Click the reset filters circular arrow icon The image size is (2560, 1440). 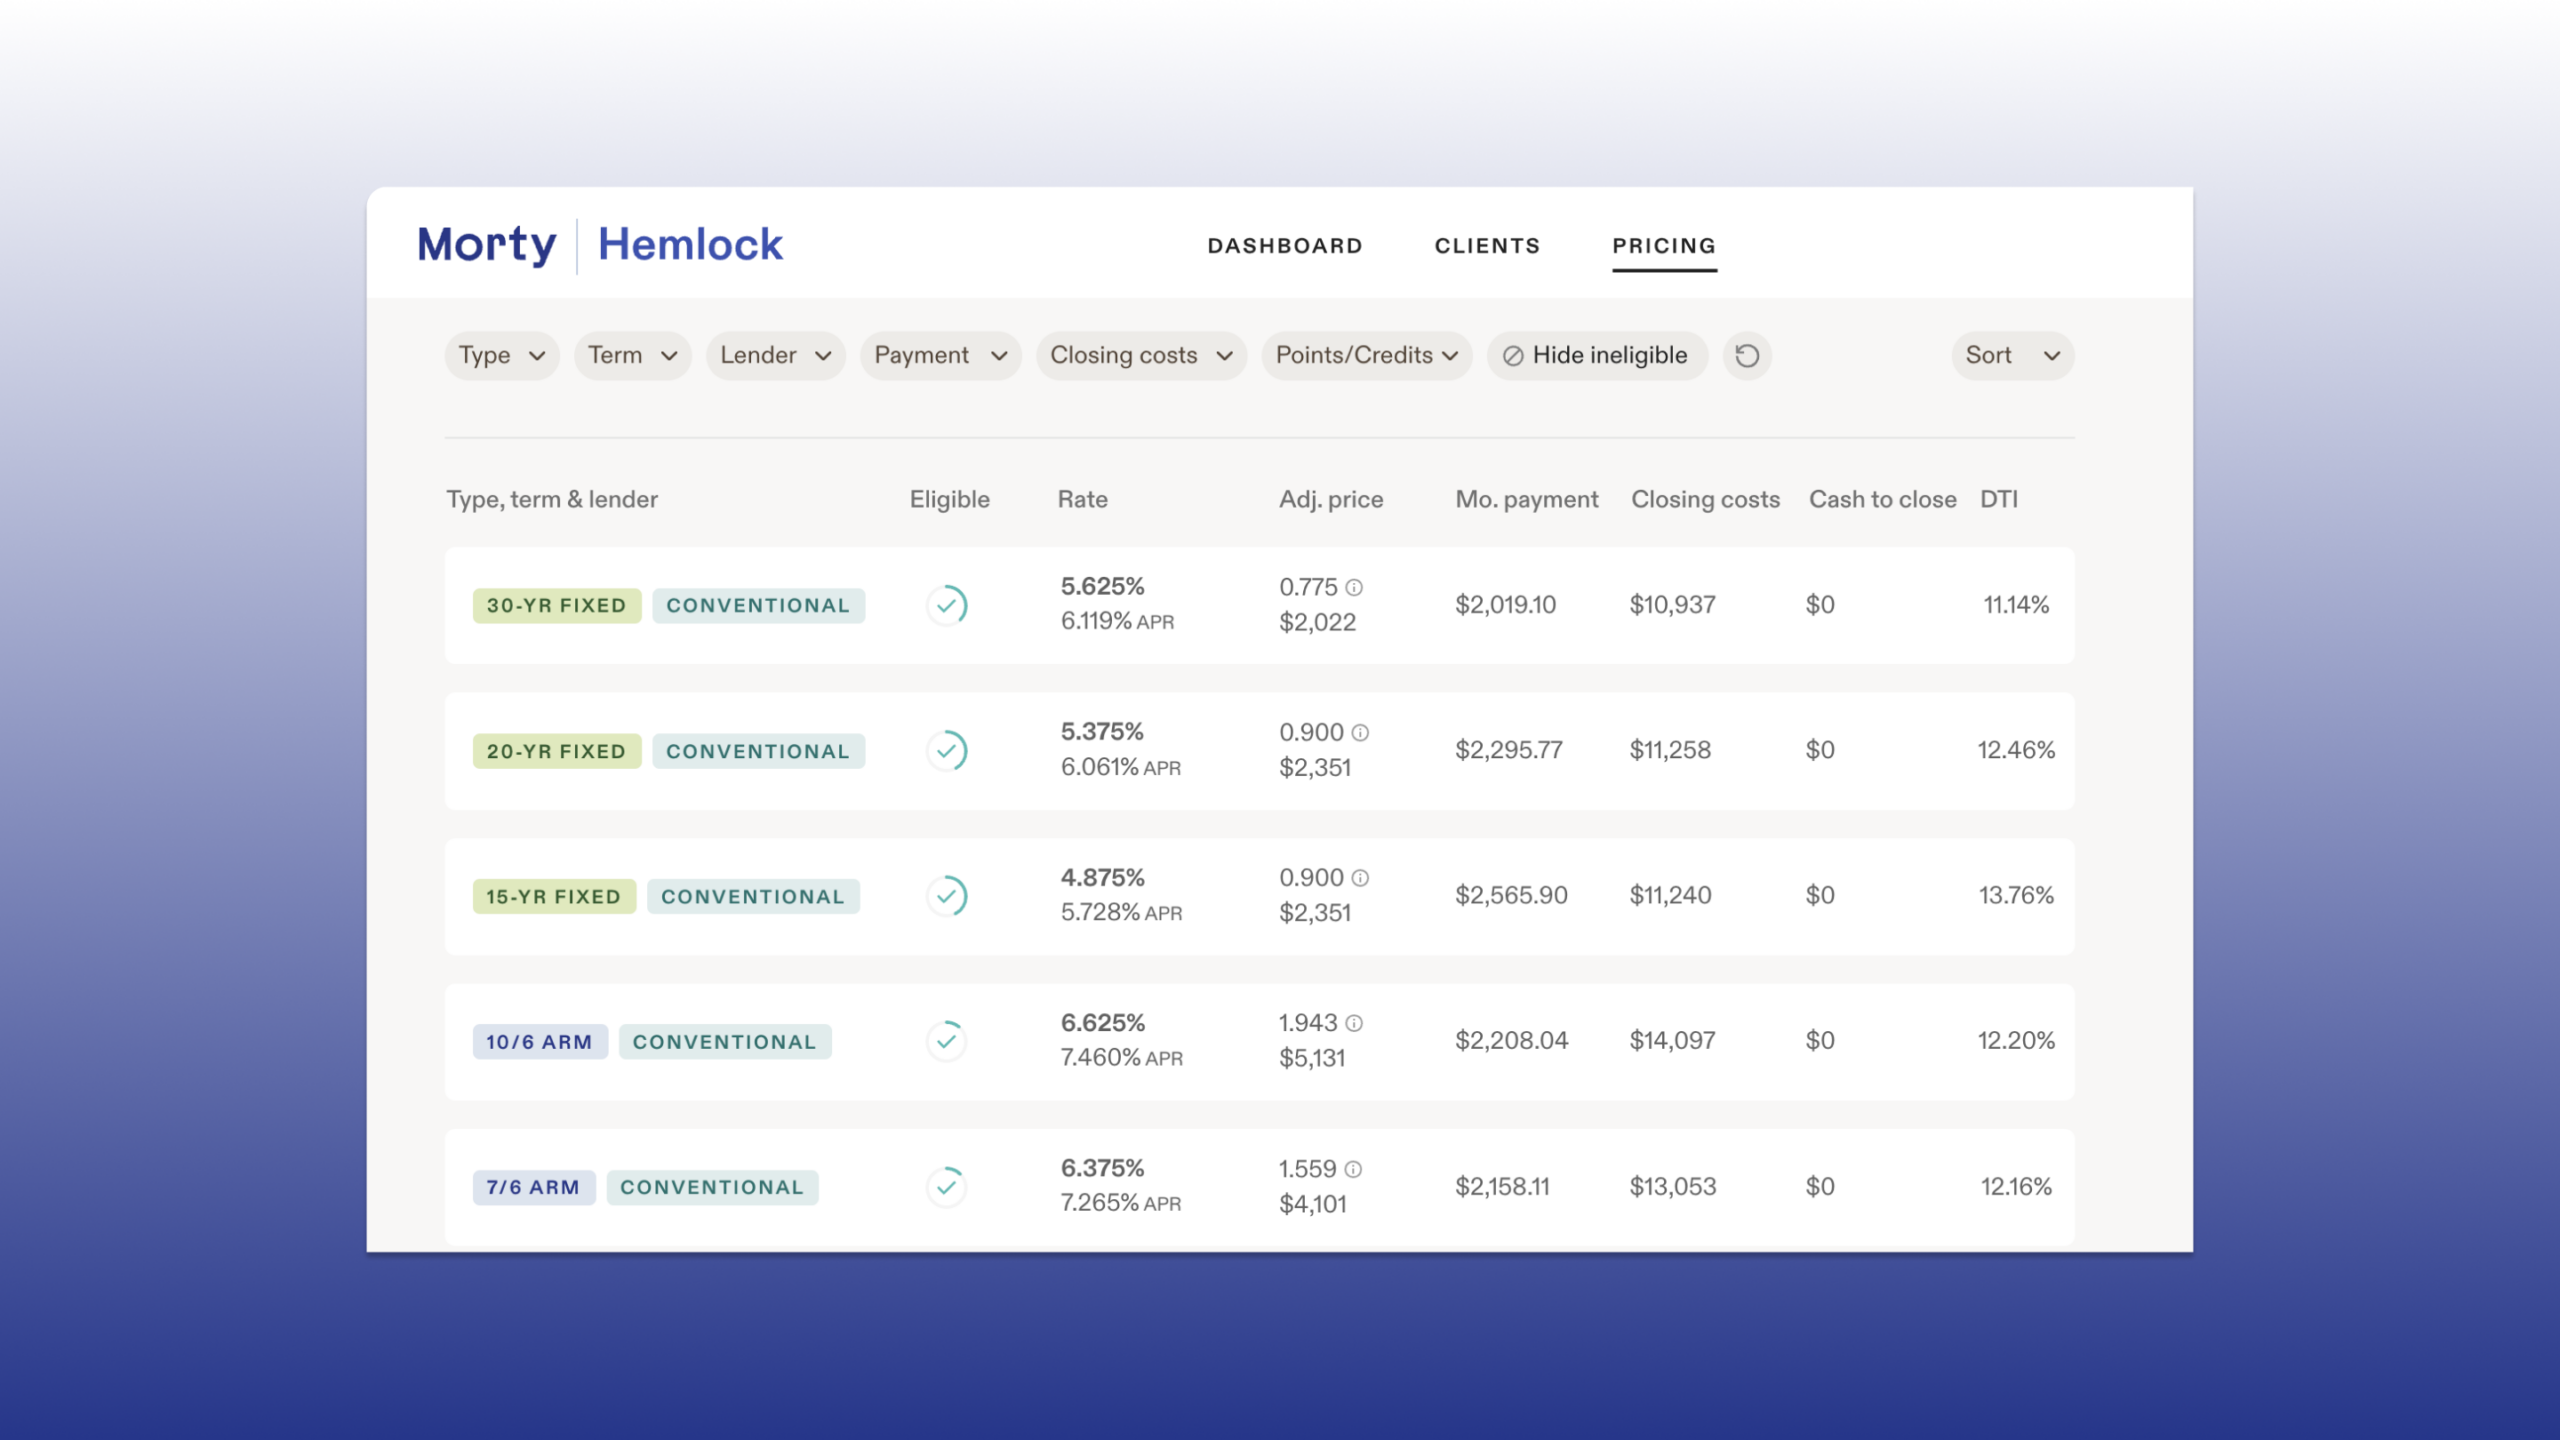(x=1747, y=355)
